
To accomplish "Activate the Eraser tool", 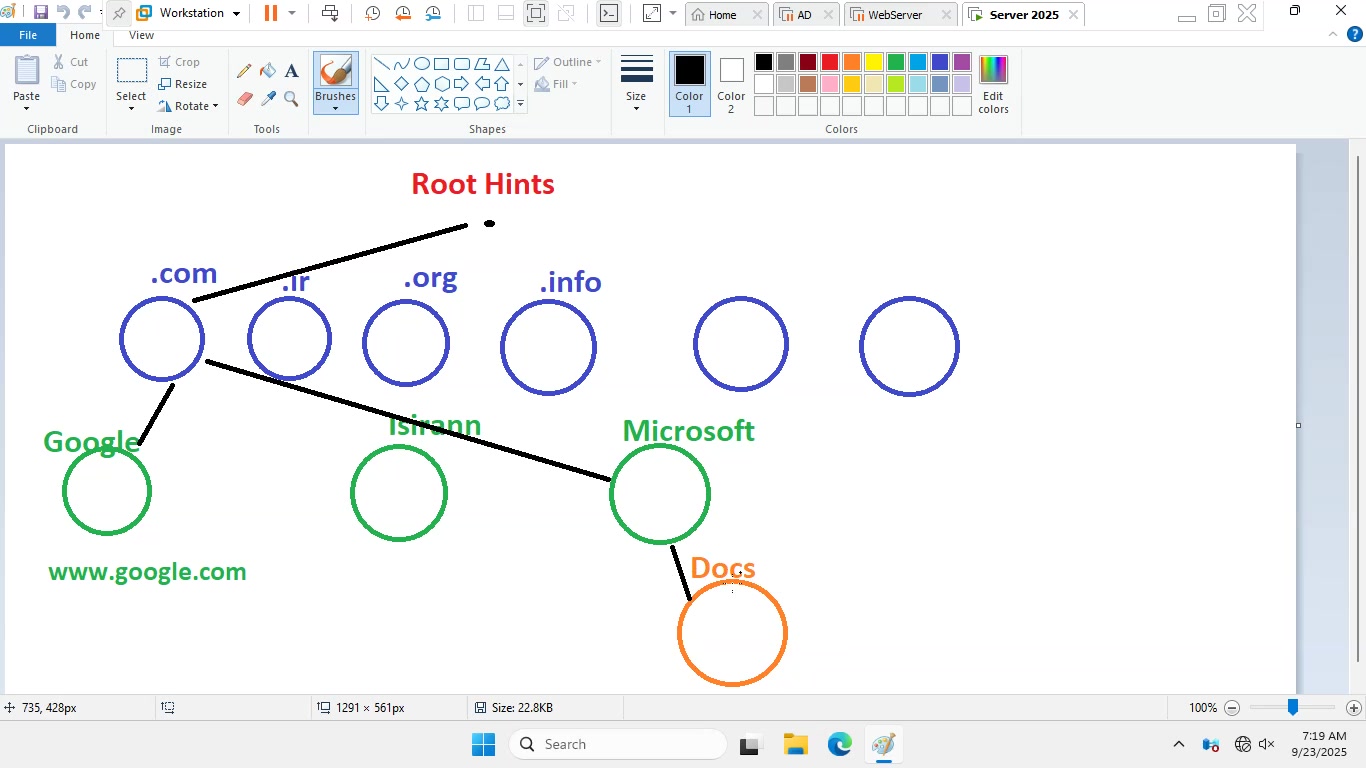I will [x=244, y=99].
